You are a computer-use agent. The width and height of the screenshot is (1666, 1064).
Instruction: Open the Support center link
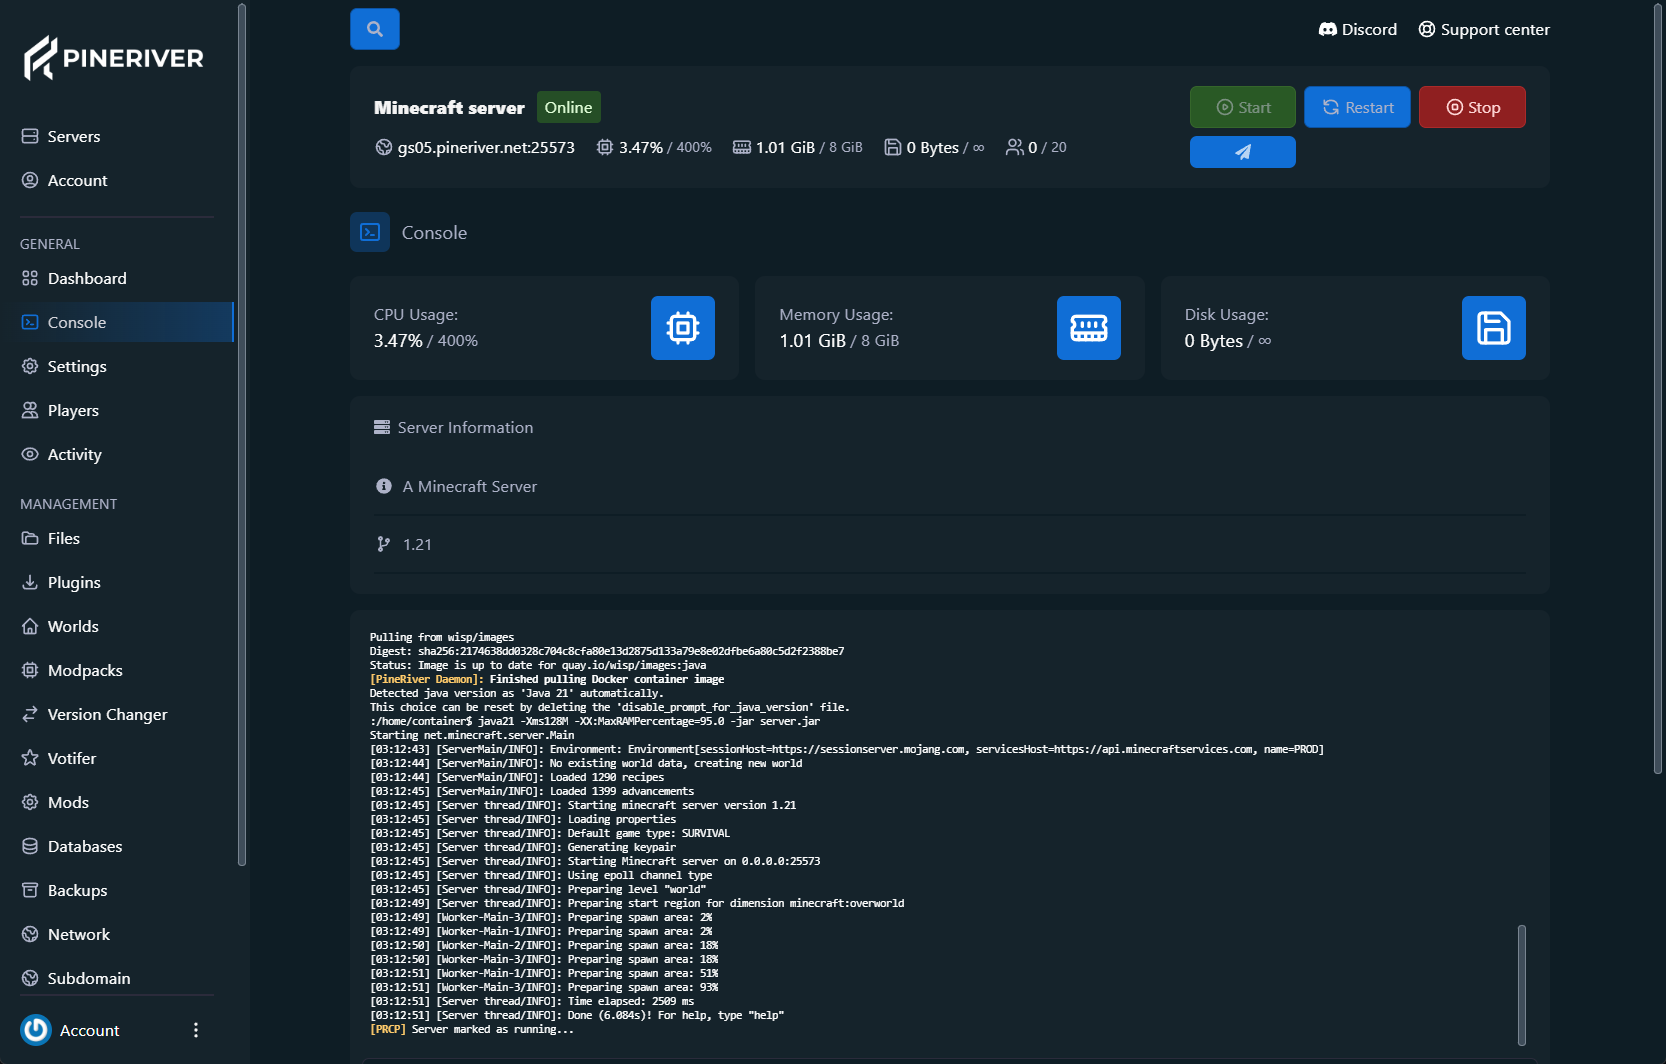pyautogui.click(x=1484, y=29)
